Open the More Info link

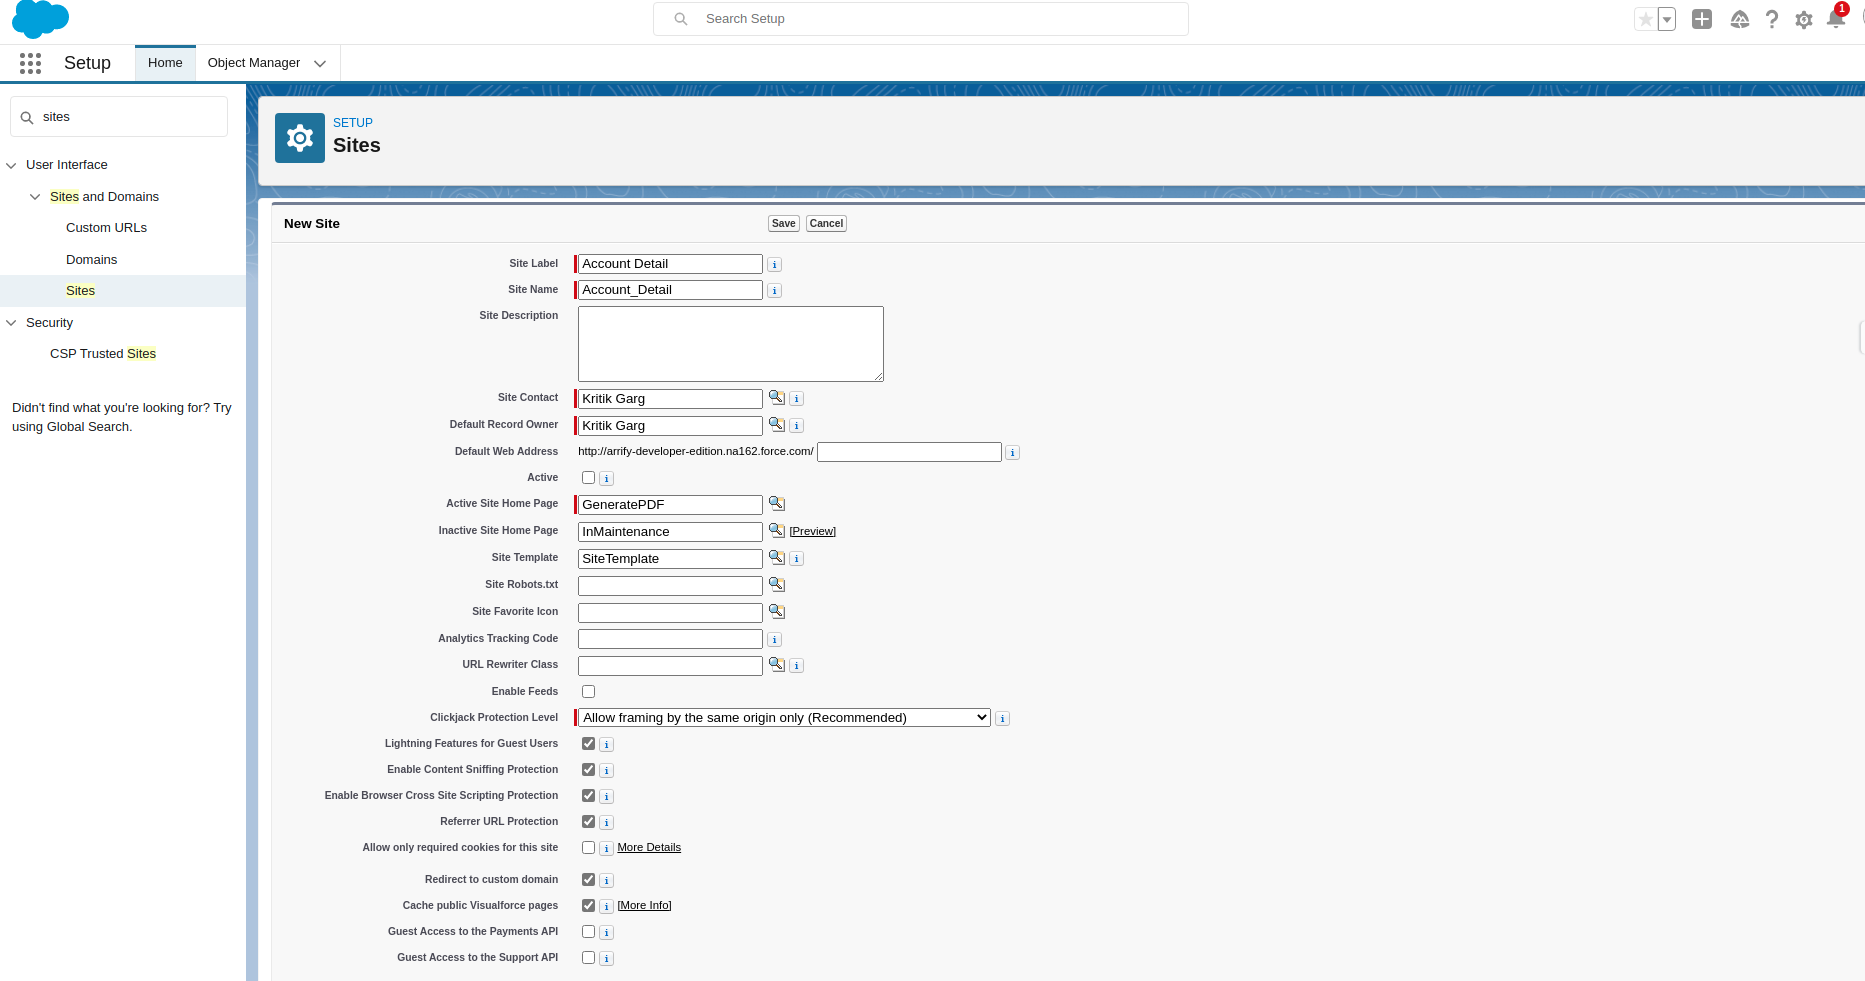645,906
